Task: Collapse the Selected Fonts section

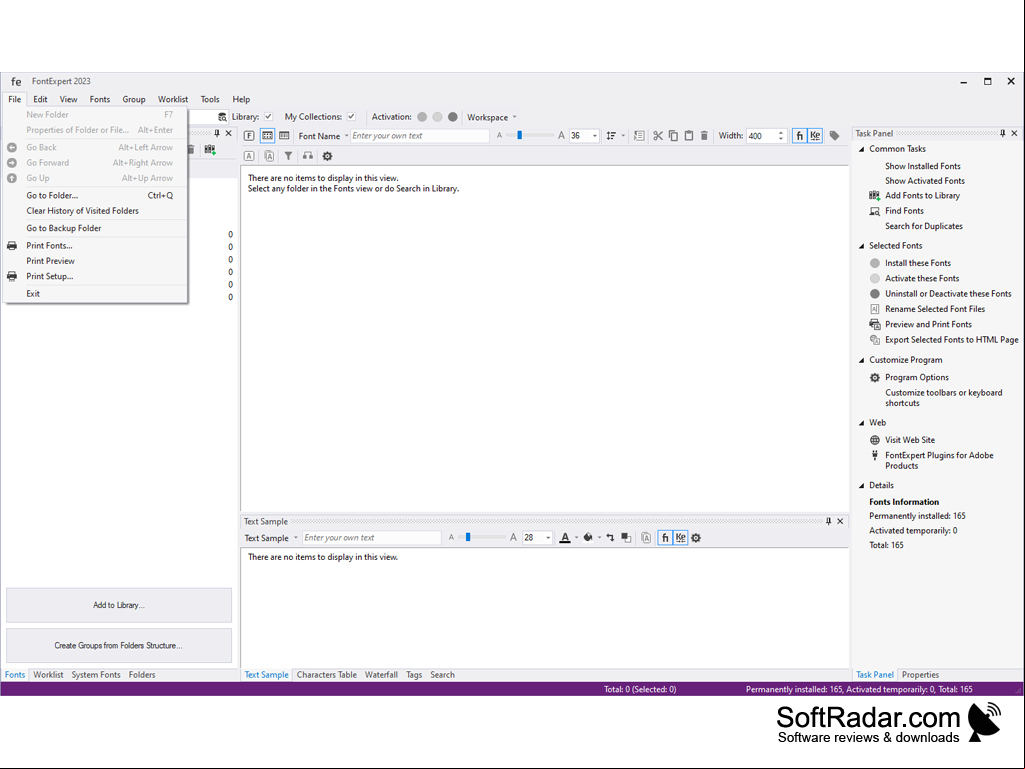Action: coord(862,246)
